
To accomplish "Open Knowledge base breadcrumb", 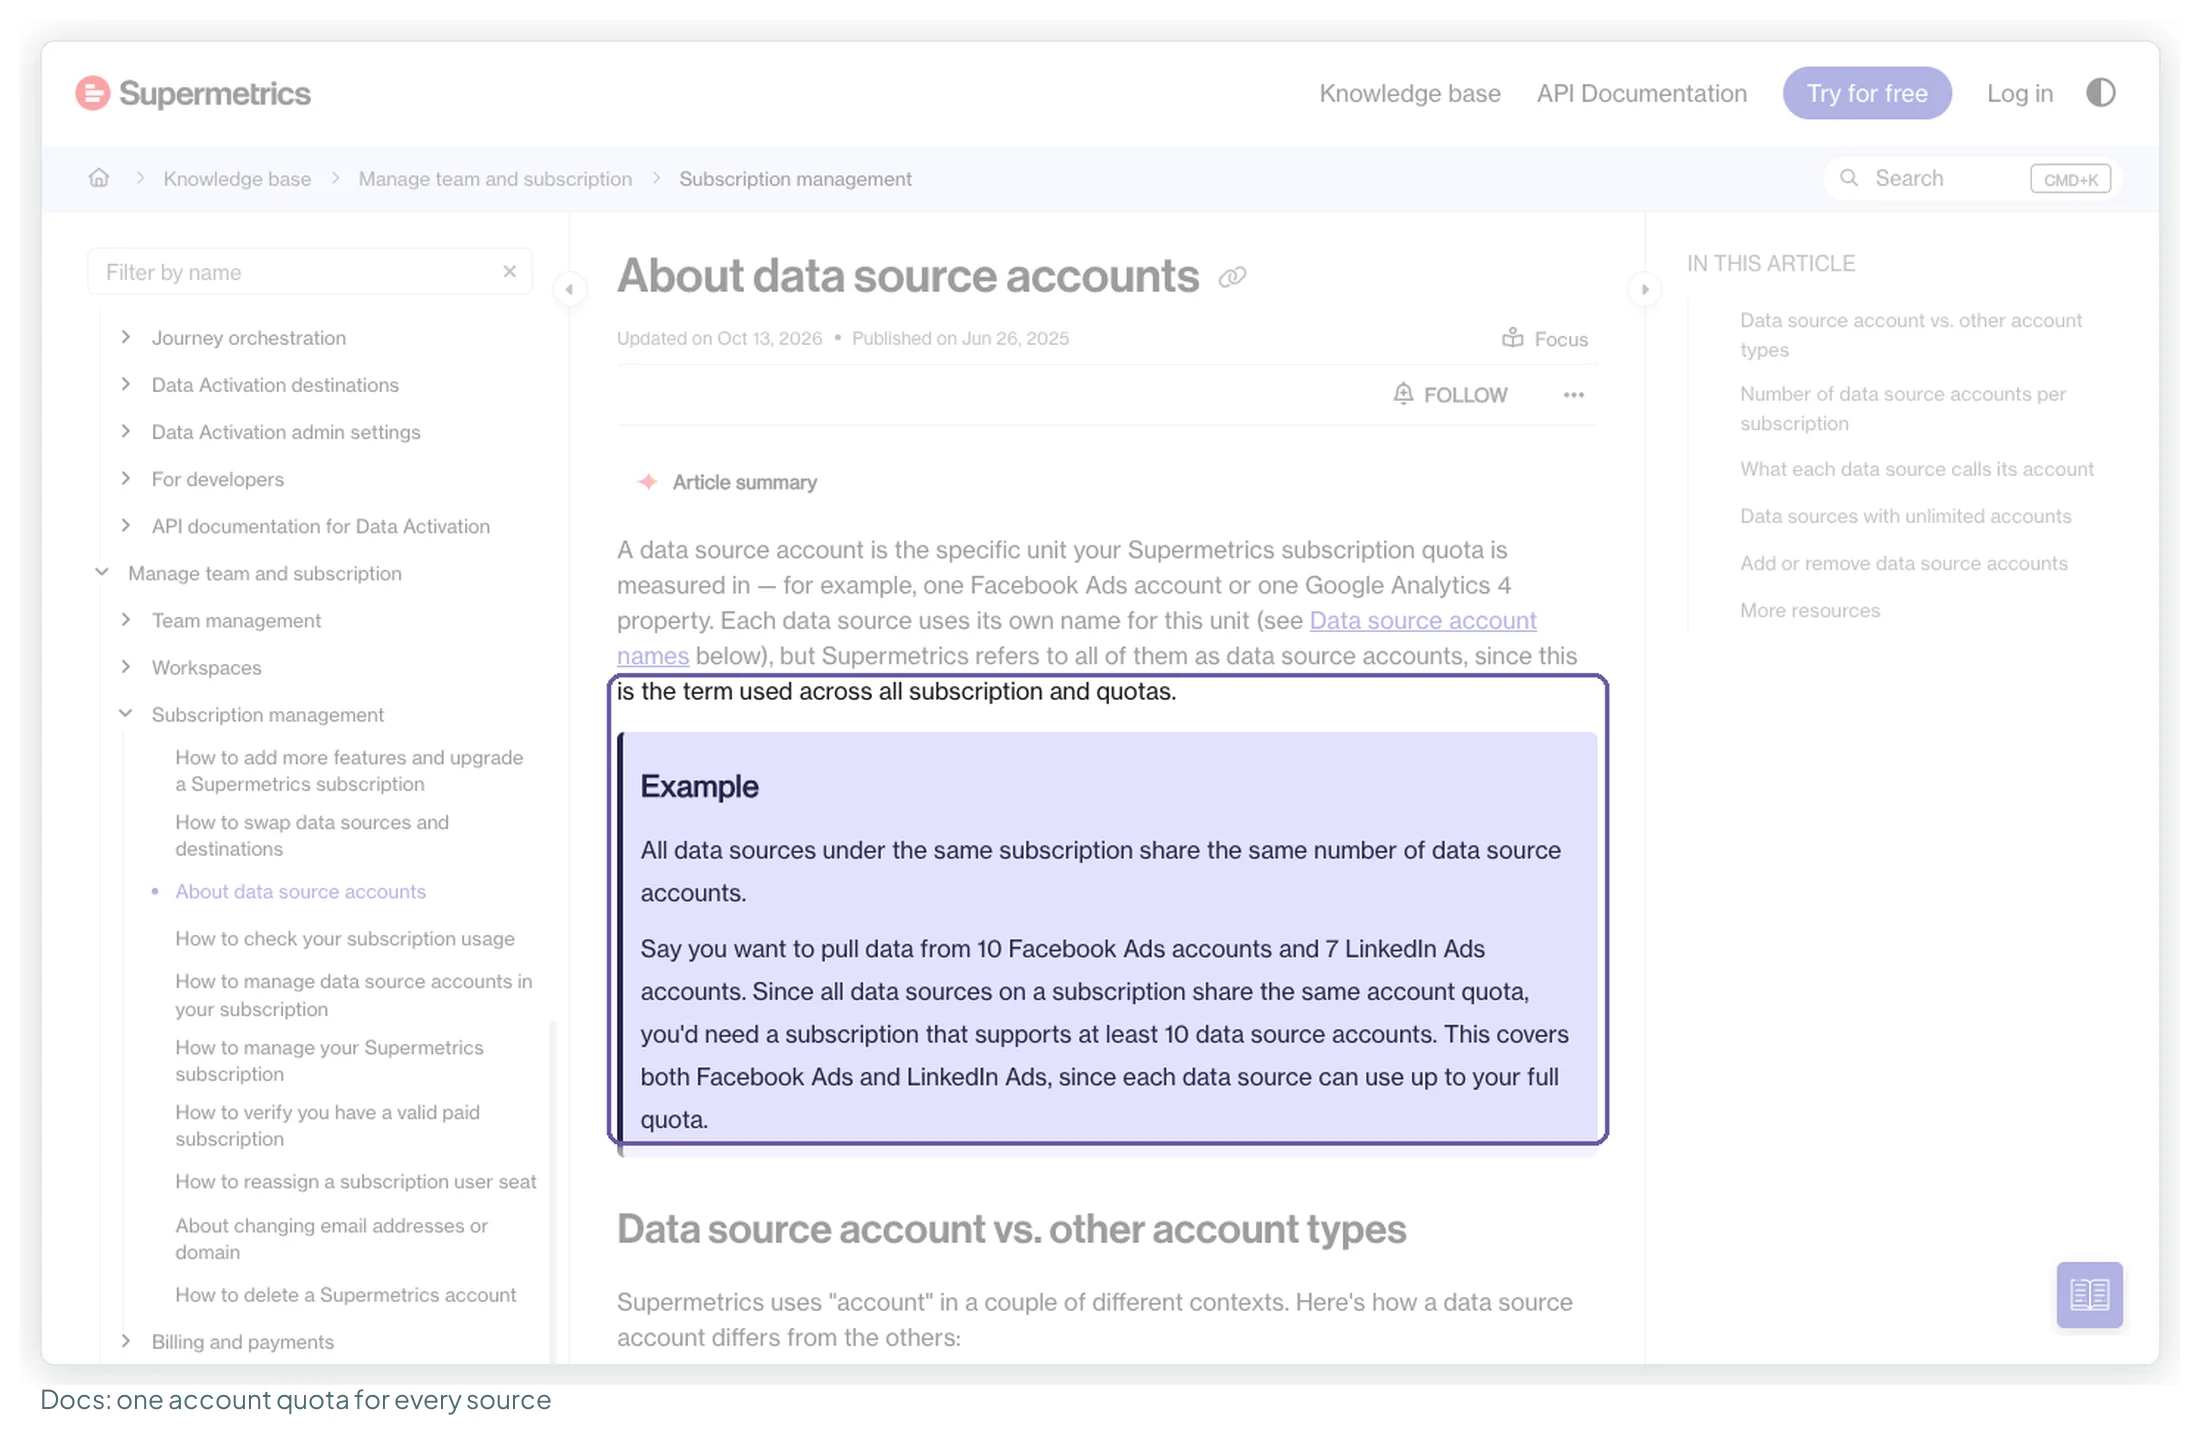I will [237, 178].
